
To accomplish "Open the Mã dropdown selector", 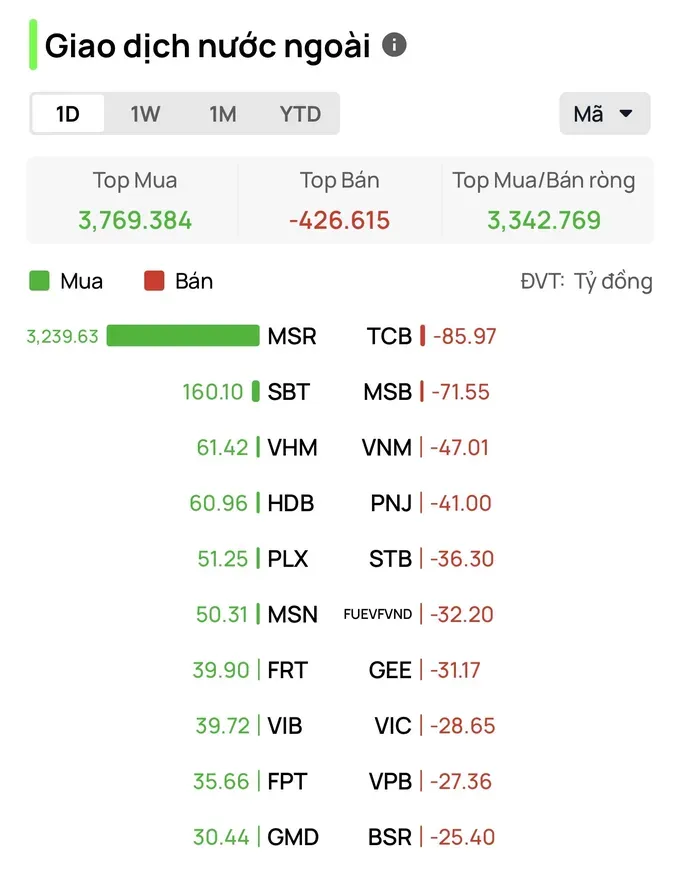I will (x=605, y=114).
